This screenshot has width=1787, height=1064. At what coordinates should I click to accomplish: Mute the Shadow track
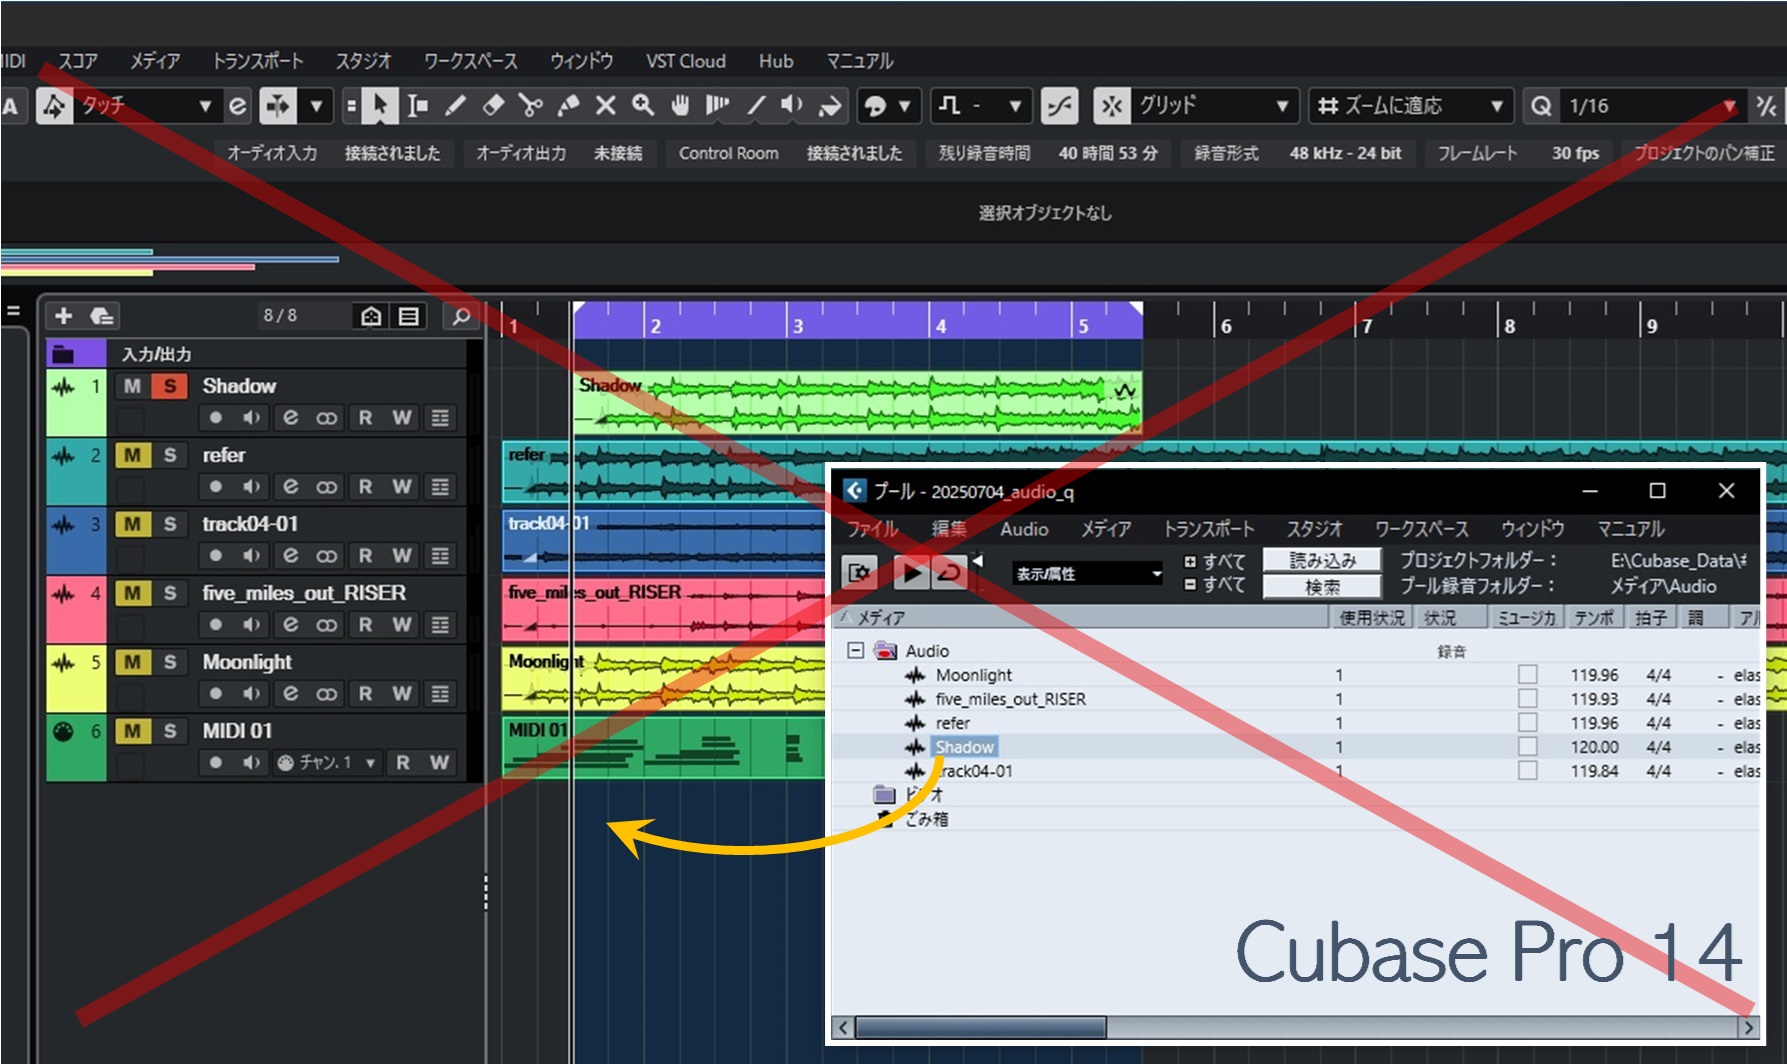pos(132,386)
